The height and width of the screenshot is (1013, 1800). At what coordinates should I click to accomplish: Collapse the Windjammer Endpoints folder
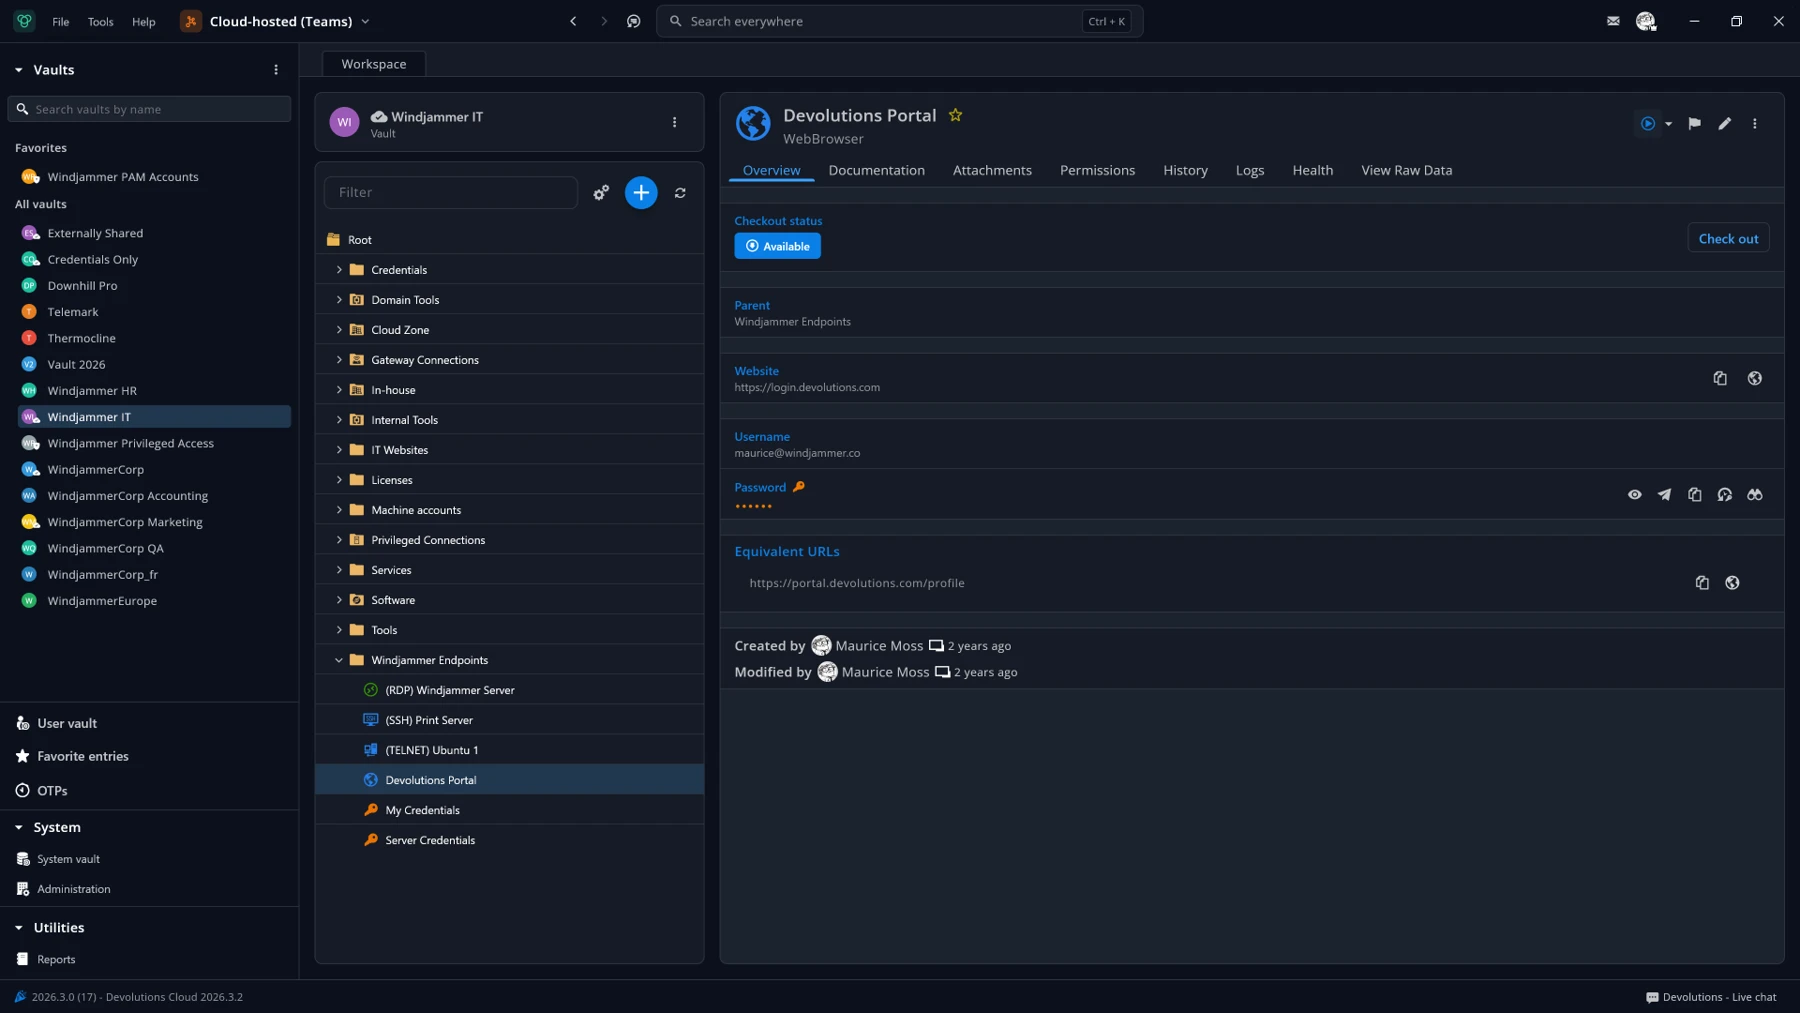click(339, 660)
